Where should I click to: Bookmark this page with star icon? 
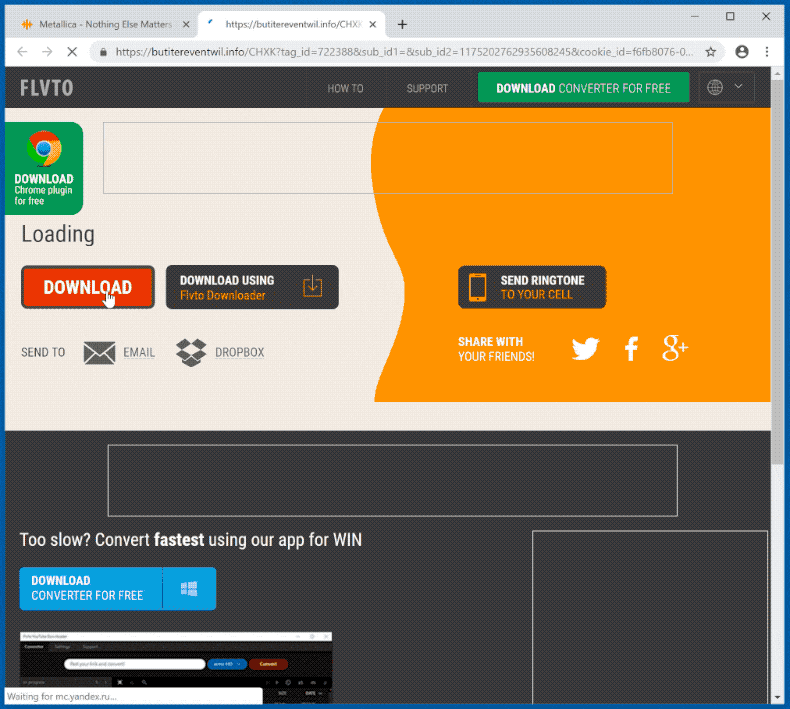coord(711,52)
